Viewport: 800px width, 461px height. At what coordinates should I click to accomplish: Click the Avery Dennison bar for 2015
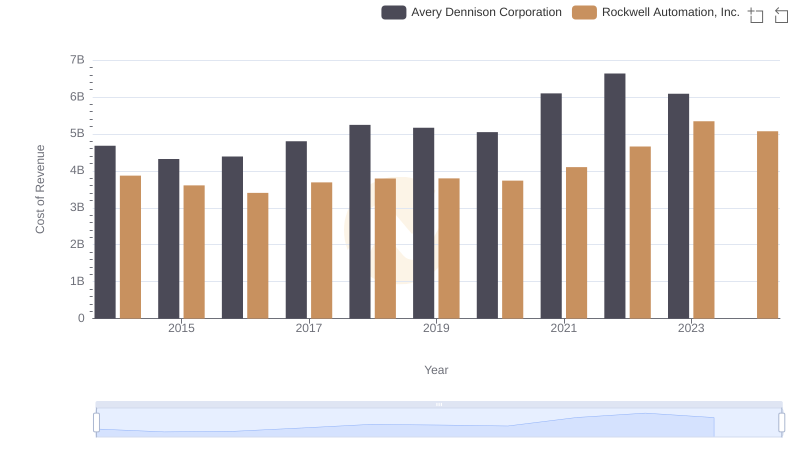168,239
